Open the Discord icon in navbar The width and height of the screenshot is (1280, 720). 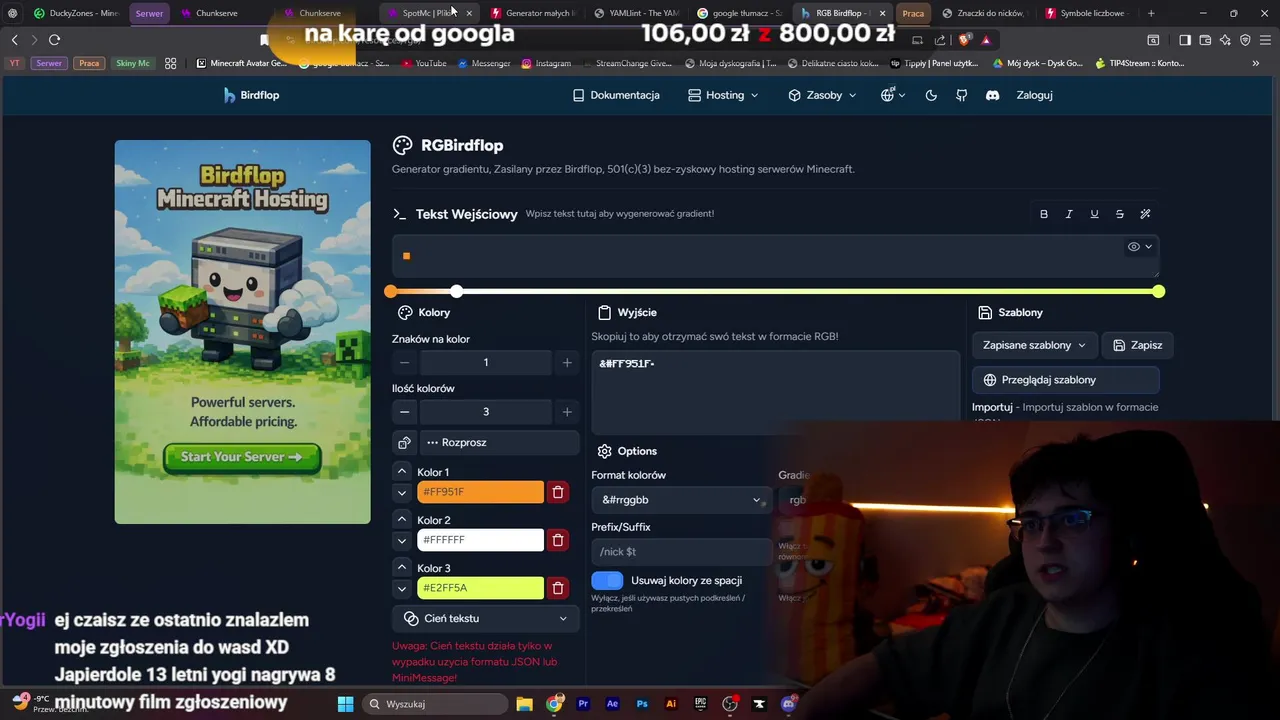[x=992, y=95]
